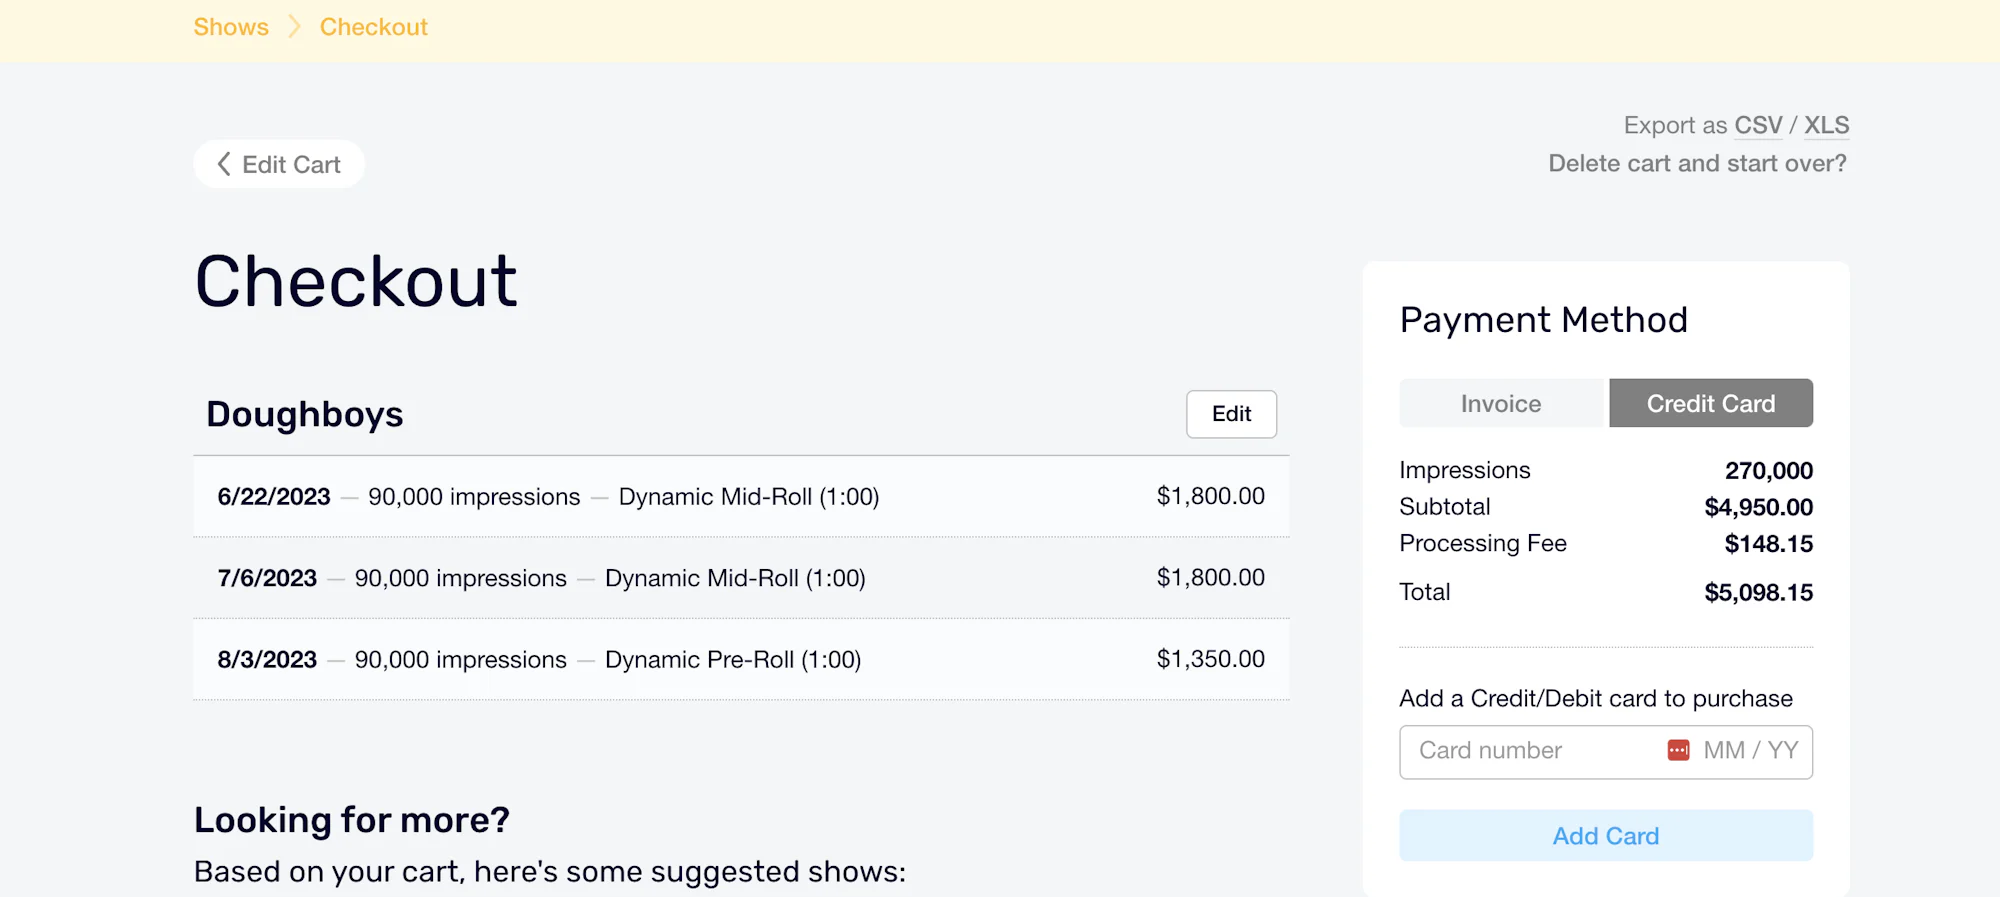Click the $148.15 processing fee value
This screenshot has width=2000, height=897.
(x=1768, y=544)
